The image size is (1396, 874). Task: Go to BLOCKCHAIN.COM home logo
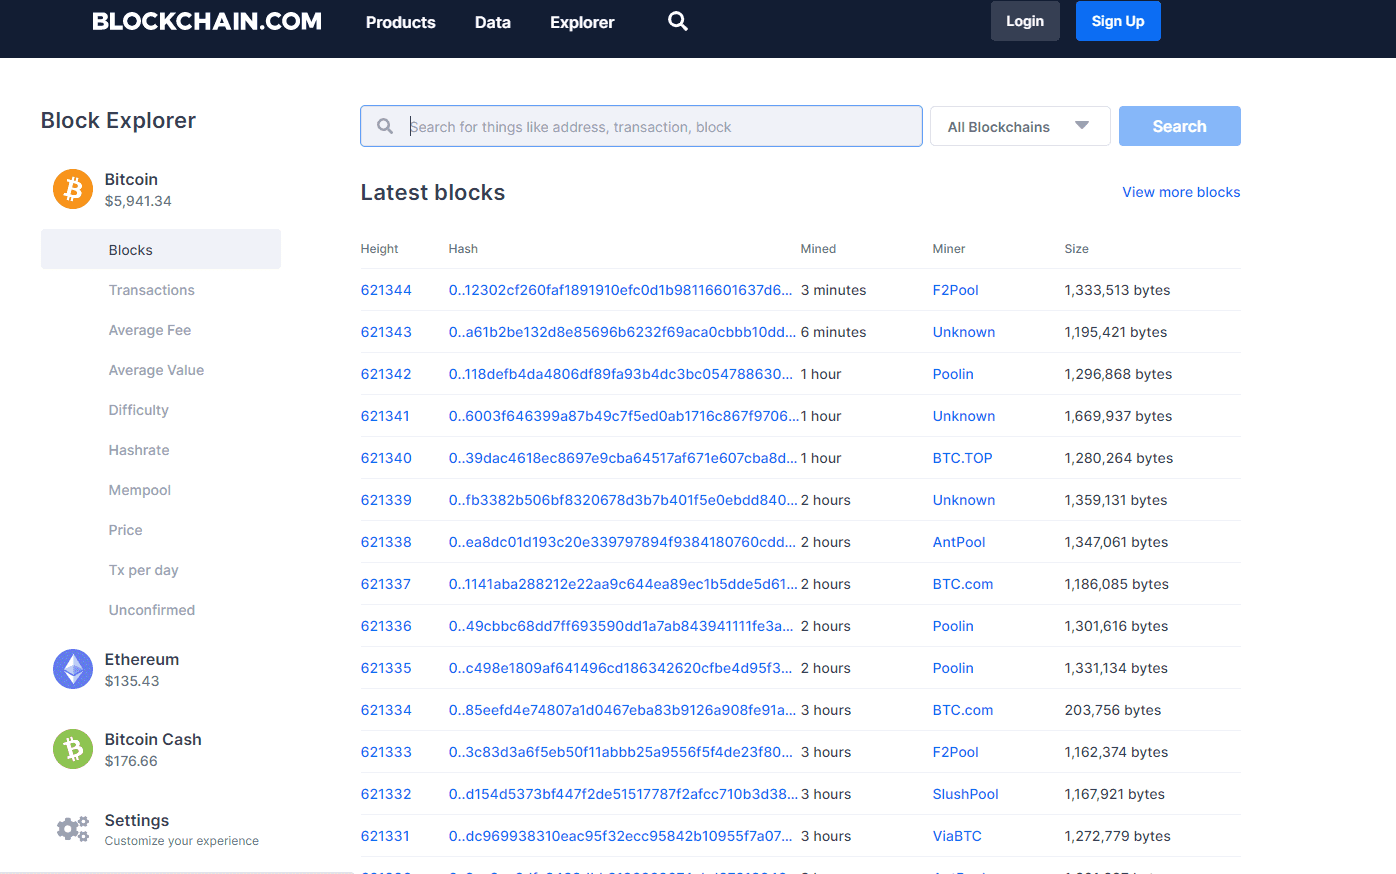pos(207,21)
